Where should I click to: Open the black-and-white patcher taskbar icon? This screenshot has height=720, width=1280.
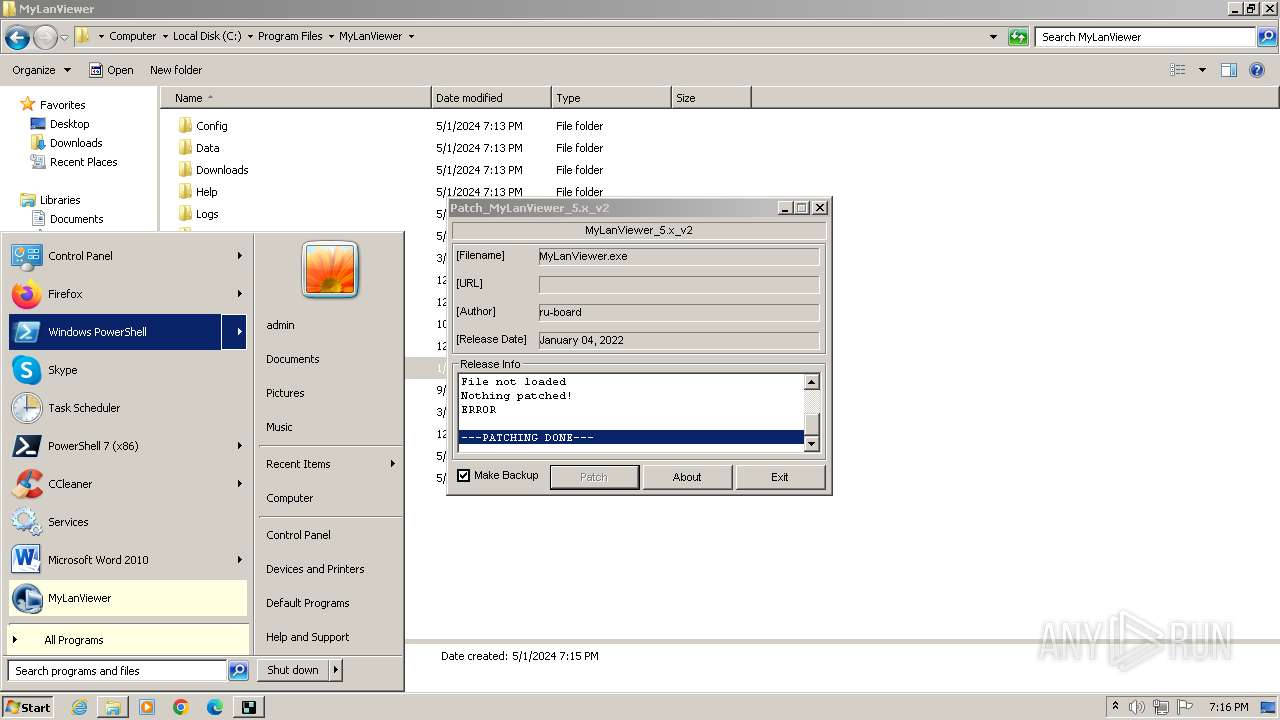pyautogui.click(x=249, y=707)
